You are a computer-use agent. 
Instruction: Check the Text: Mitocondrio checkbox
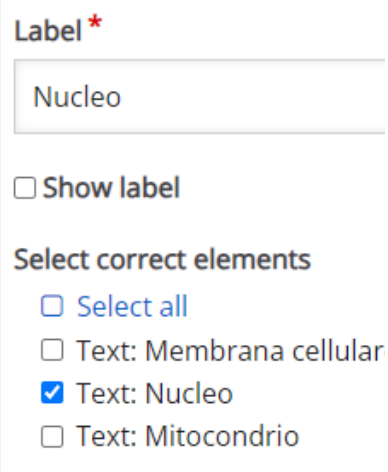52,436
